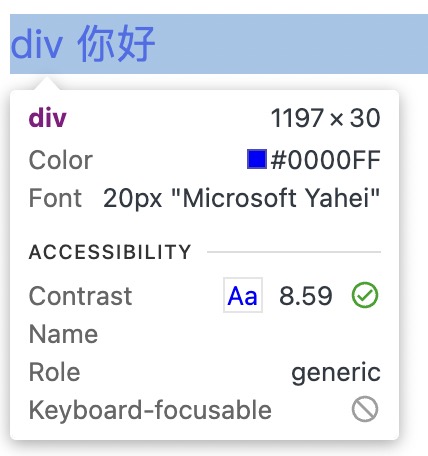The width and height of the screenshot is (428, 456).
Task: Click the tooltip pointer arrow under the div
Action: (x=47, y=83)
